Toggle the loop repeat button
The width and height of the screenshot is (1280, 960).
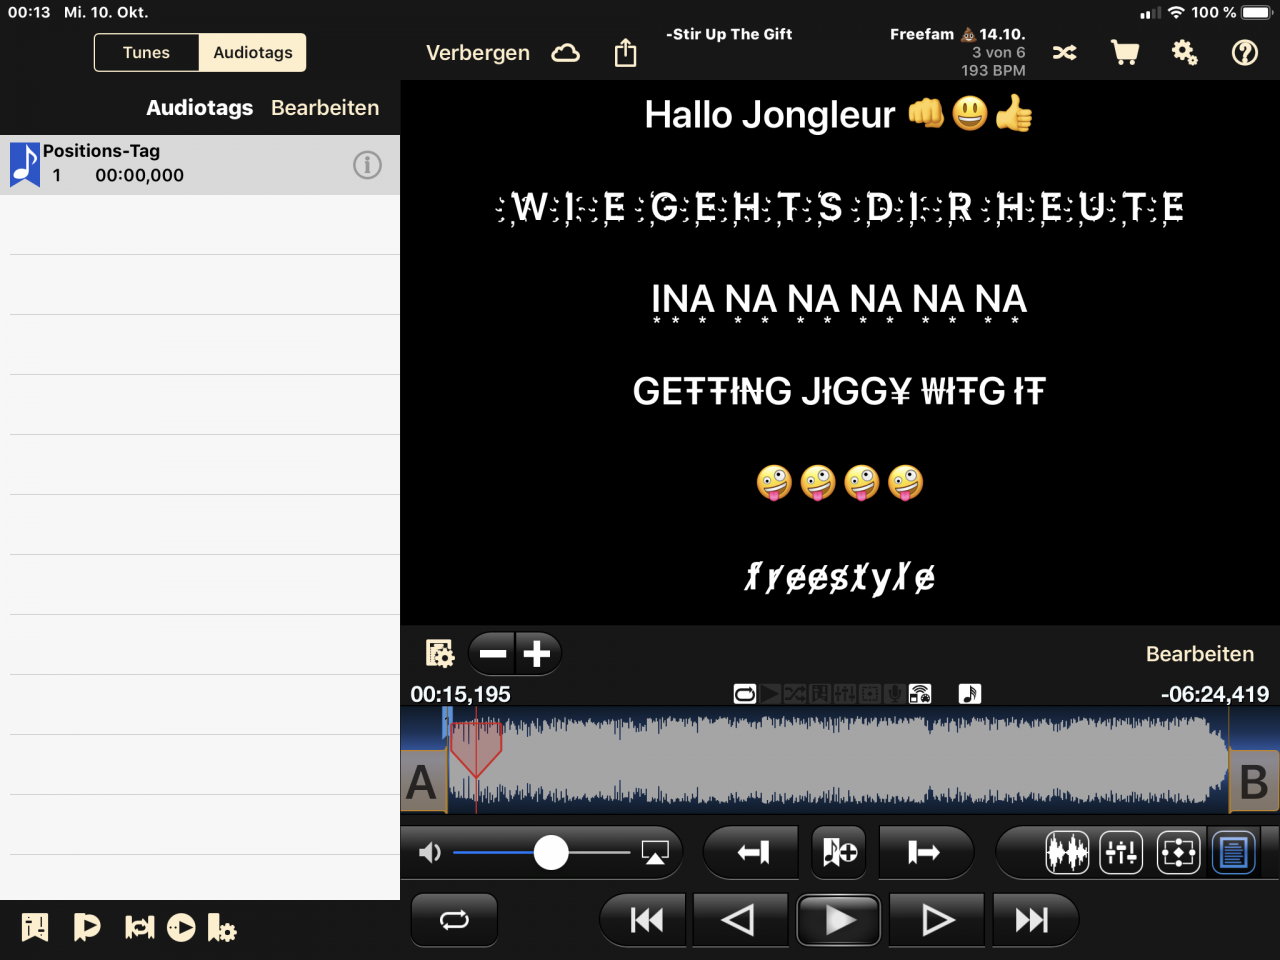(x=454, y=920)
